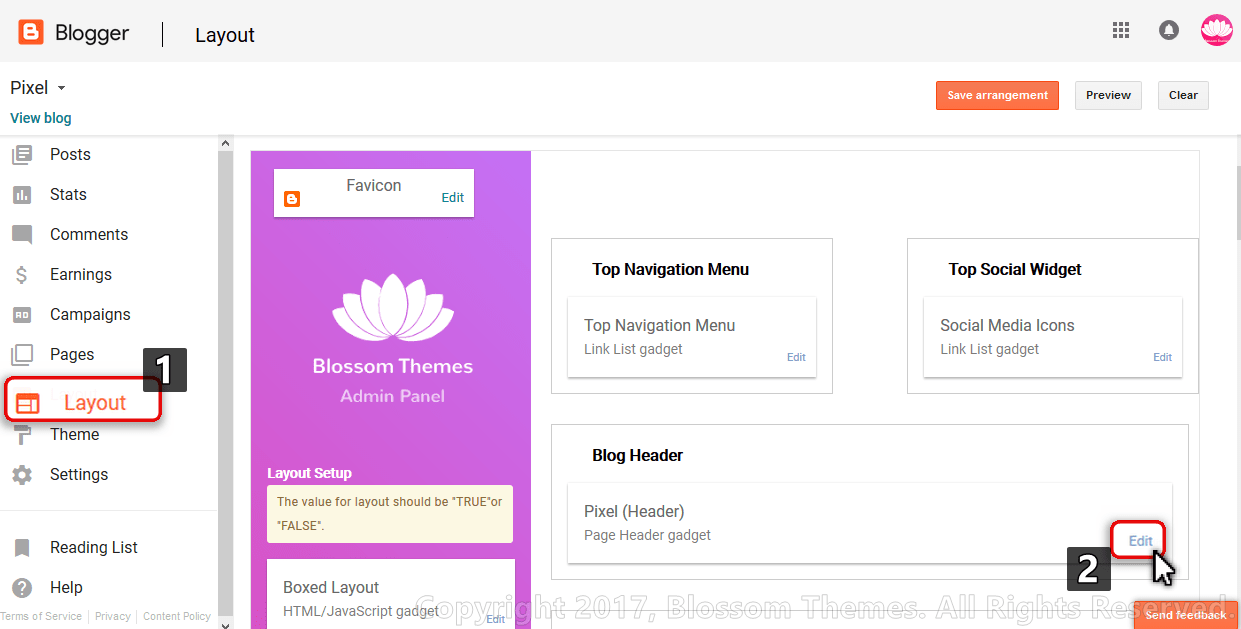Open the Pages menu item
The image size is (1241, 629).
click(x=72, y=355)
